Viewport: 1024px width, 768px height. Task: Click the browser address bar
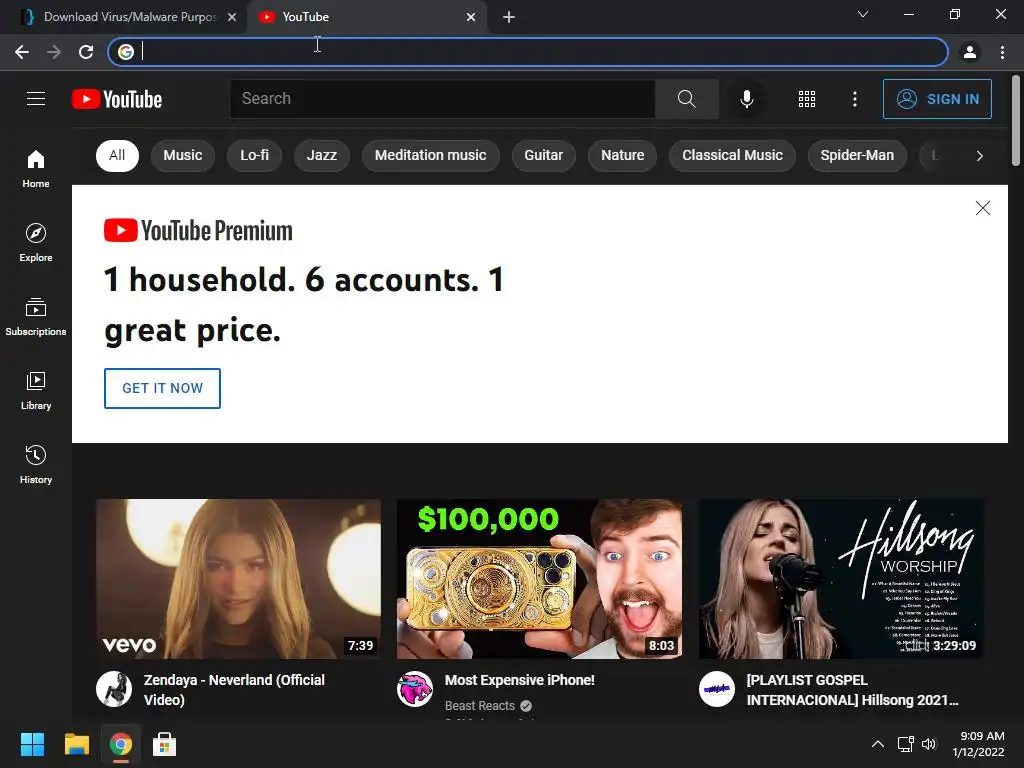coord(528,52)
